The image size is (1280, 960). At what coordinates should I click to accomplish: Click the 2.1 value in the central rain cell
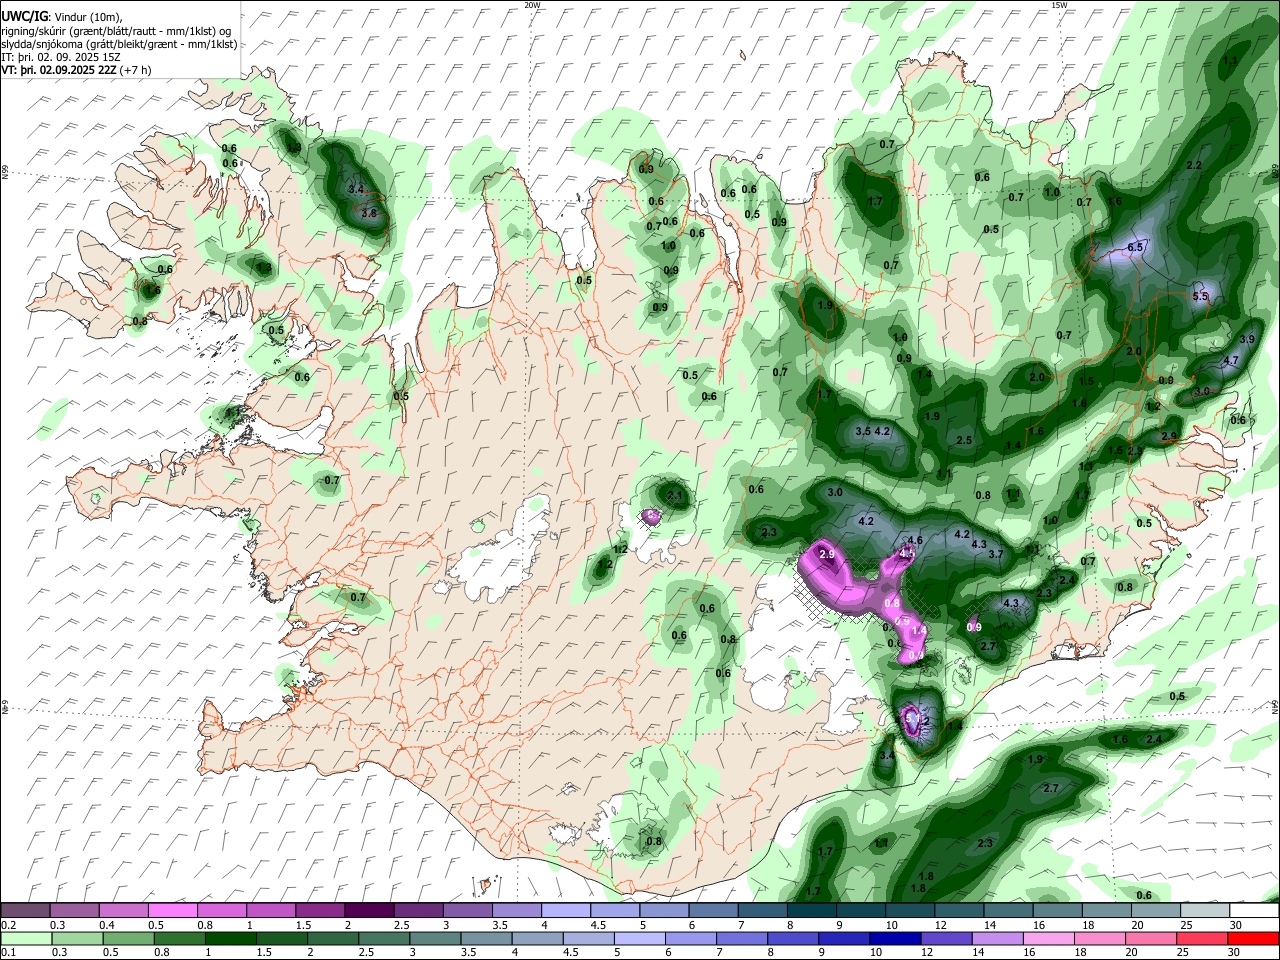tap(674, 496)
